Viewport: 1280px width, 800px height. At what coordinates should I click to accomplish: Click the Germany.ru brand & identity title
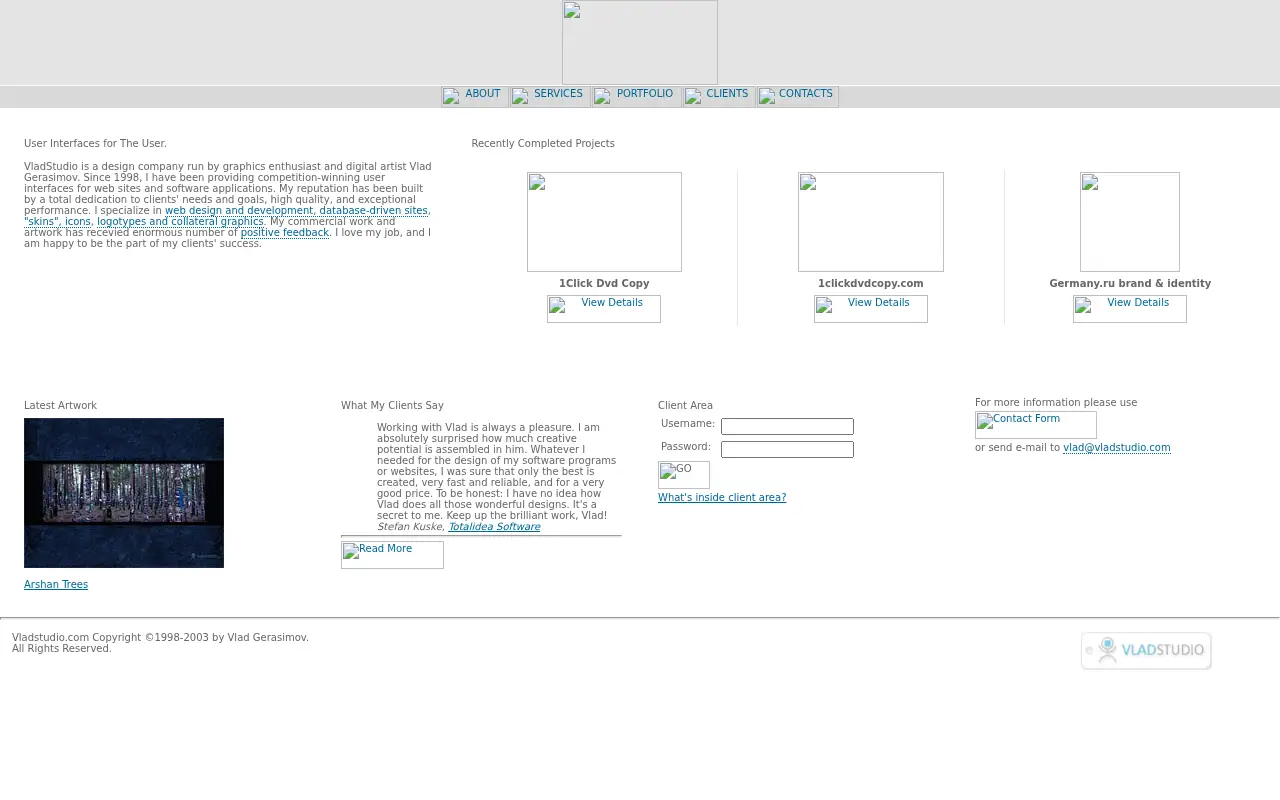1130,284
